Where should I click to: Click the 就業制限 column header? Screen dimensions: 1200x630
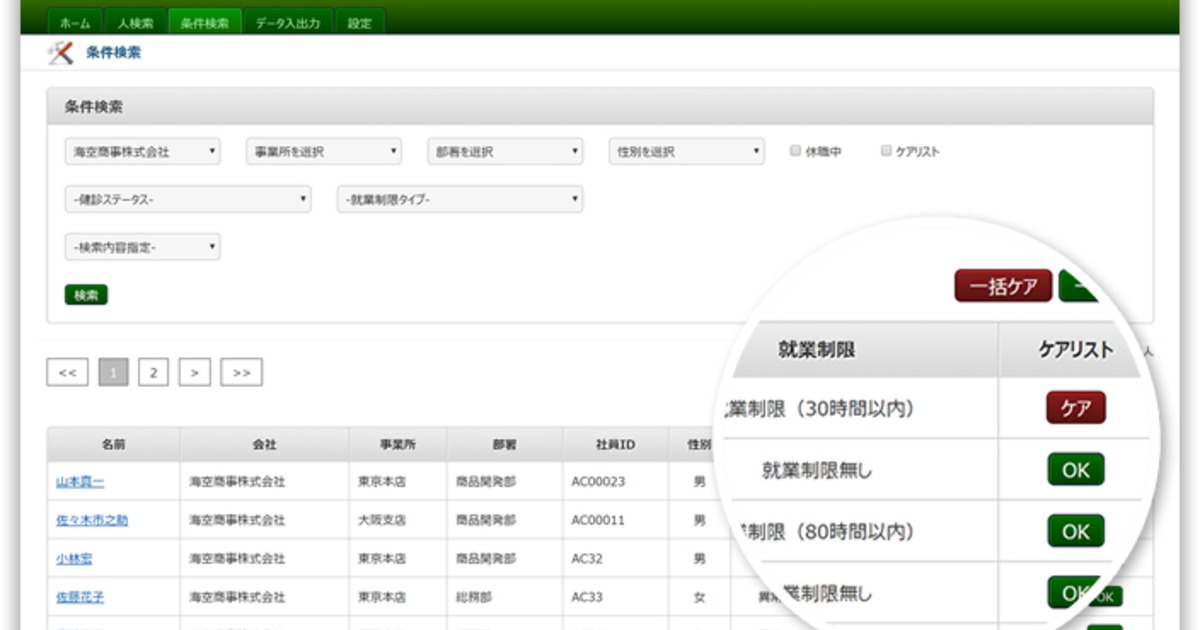pos(817,350)
